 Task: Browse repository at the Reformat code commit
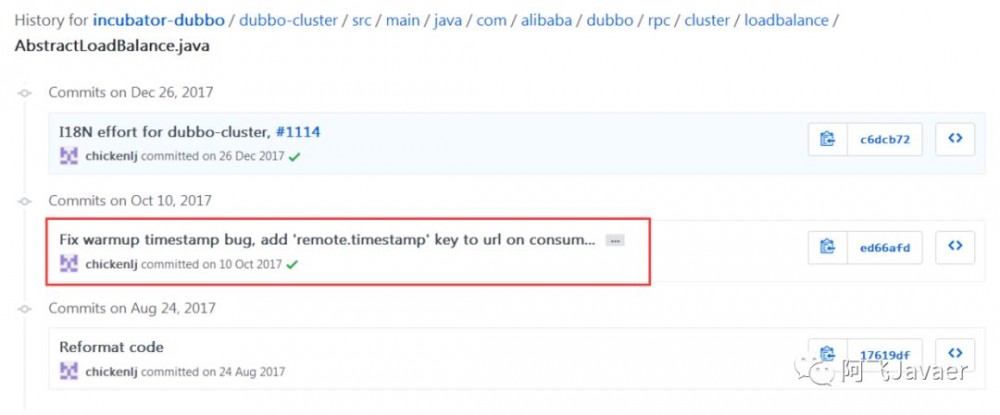click(955, 354)
